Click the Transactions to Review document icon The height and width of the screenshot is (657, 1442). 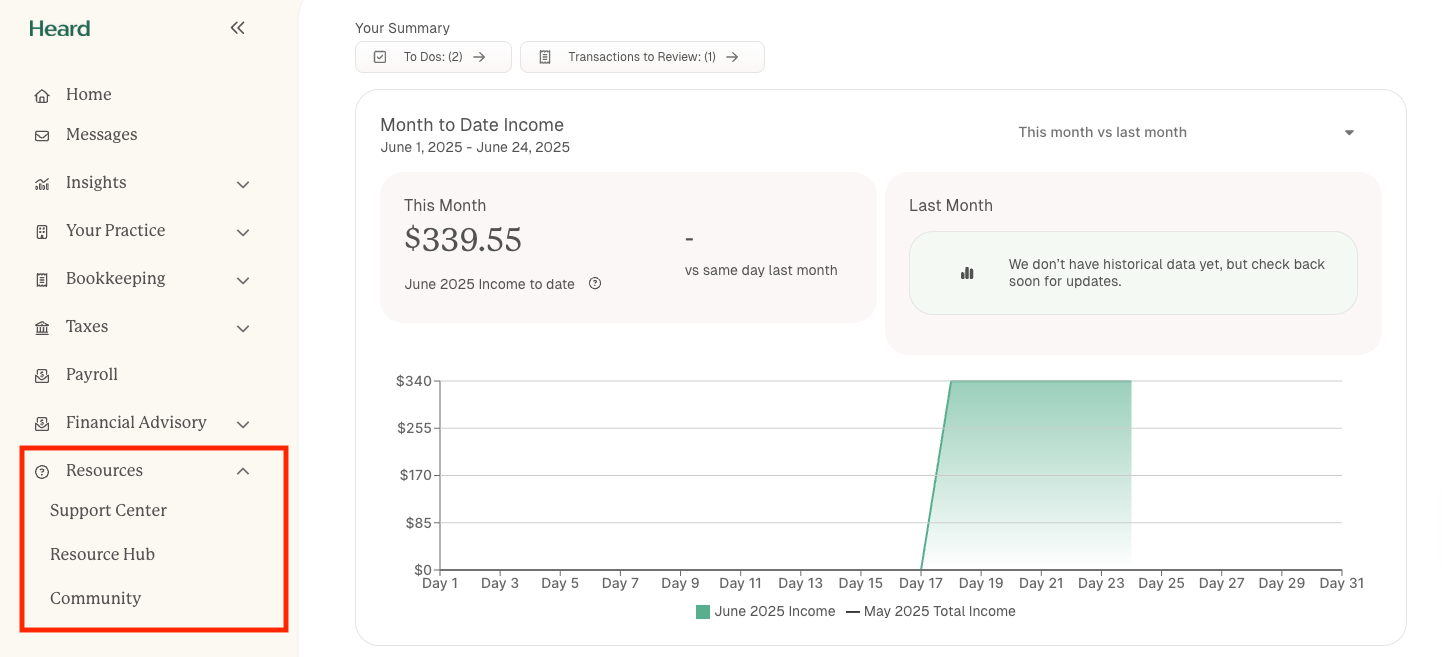545,57
